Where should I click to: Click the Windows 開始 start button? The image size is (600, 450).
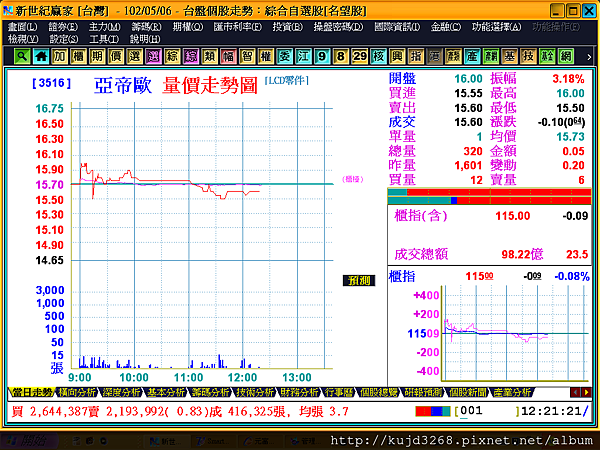(x=29, y=441)
